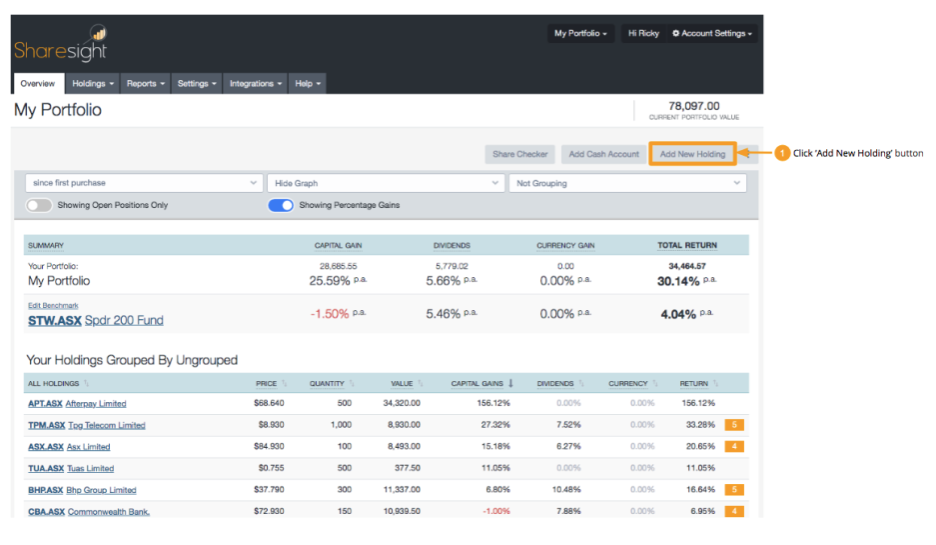Click the Edit Benchmark link
The image size is (936, 545).
[x=53, y=306]
